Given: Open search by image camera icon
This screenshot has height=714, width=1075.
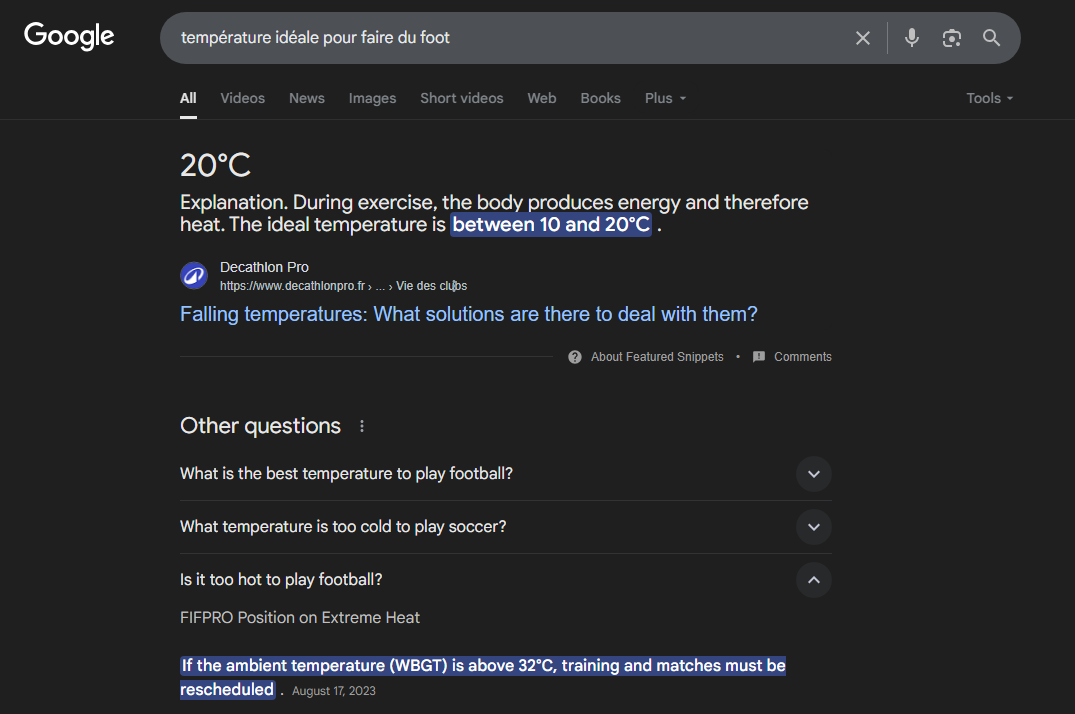Looking at the screenshot, I should (x=952, y=38).
